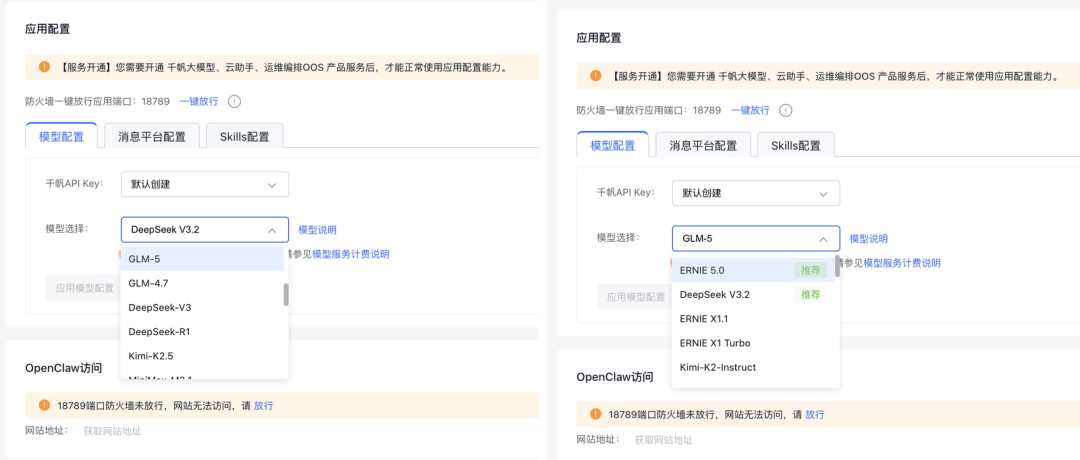
Task: Click info icon beside 一键放行 in left panel
Action: pos(235,101)
